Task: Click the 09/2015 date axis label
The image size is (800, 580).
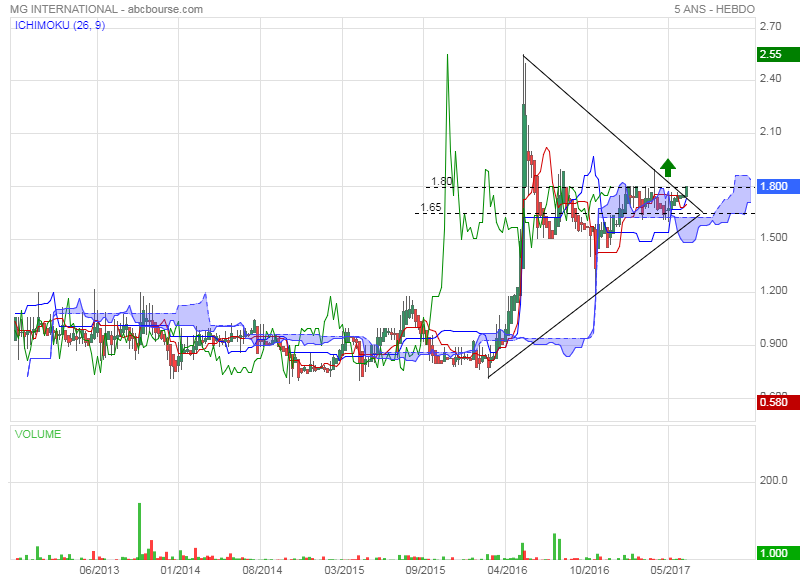Action: tap(425, 570)
